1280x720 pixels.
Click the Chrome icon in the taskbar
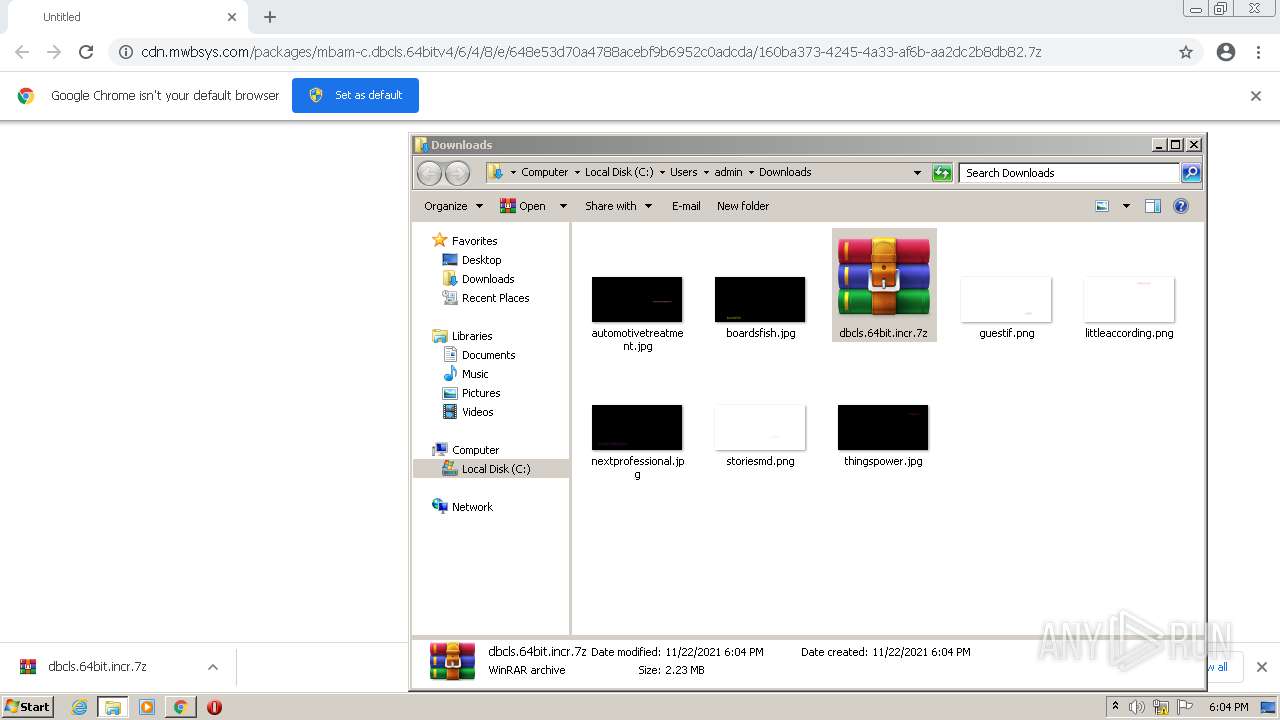tap(180, 707)
